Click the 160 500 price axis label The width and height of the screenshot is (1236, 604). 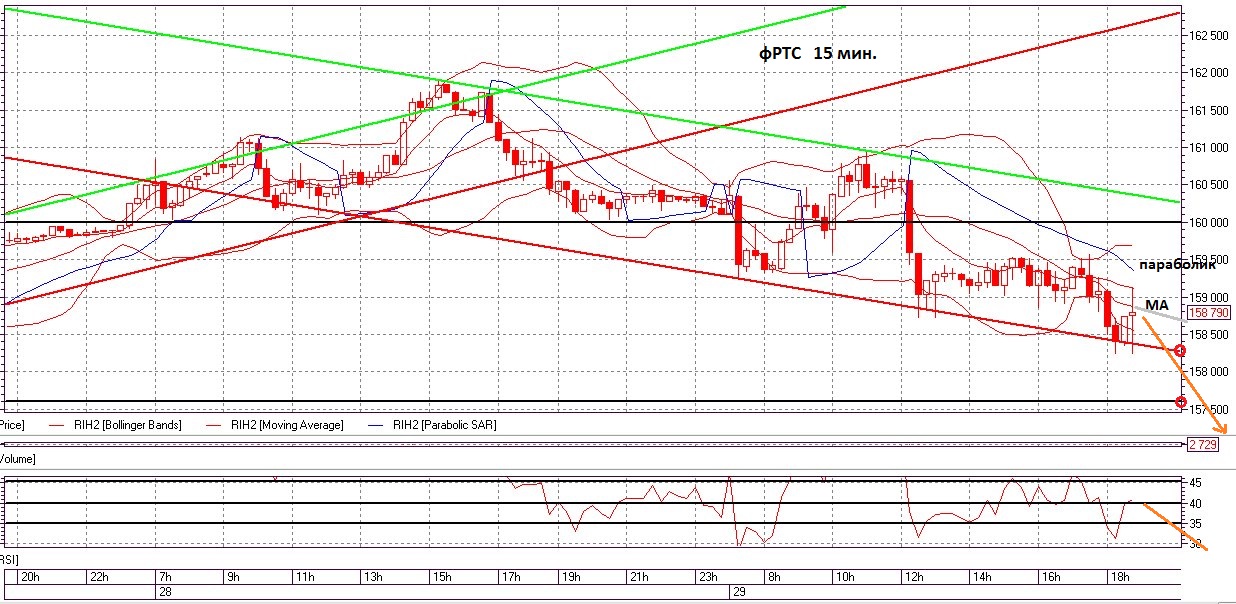coord(1207,185)
